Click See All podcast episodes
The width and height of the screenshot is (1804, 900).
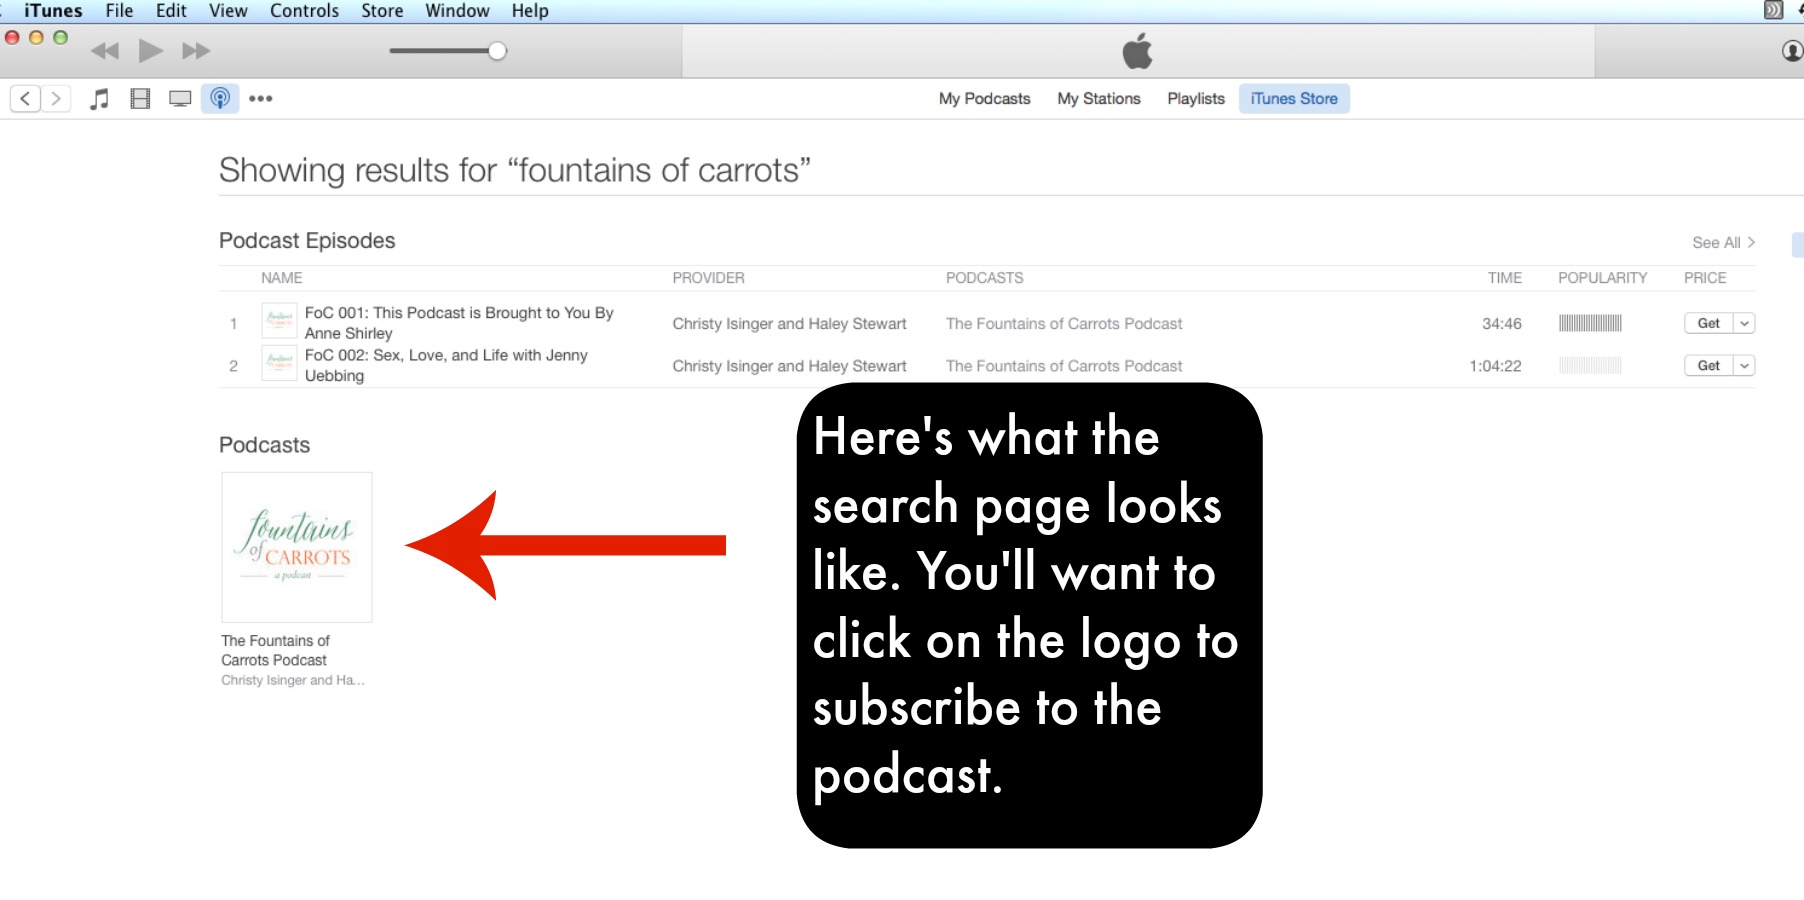pyautogui.click(x=1723, y=242)
